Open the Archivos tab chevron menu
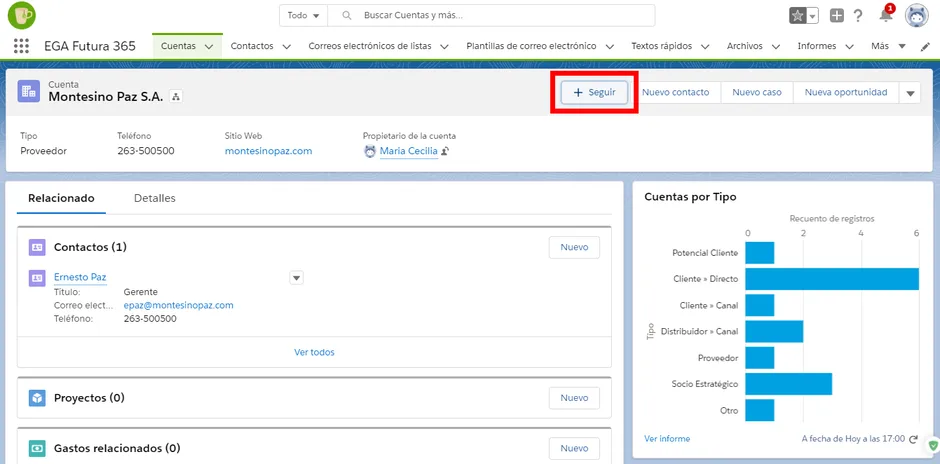940x464 pixels. point(776,46)
